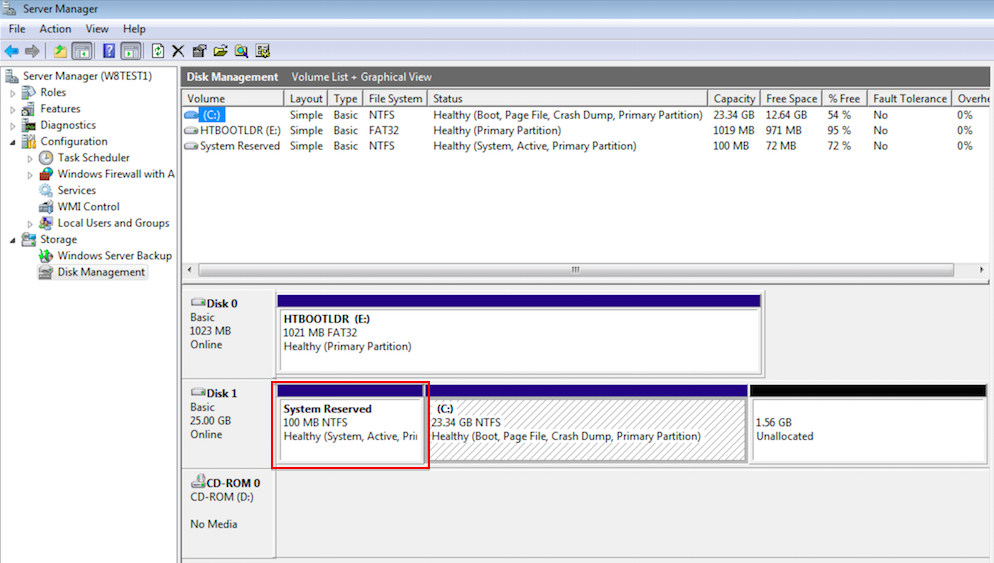Click the Features tree icon
Viewport: 994px width, 563px height.
click(29, 109)
